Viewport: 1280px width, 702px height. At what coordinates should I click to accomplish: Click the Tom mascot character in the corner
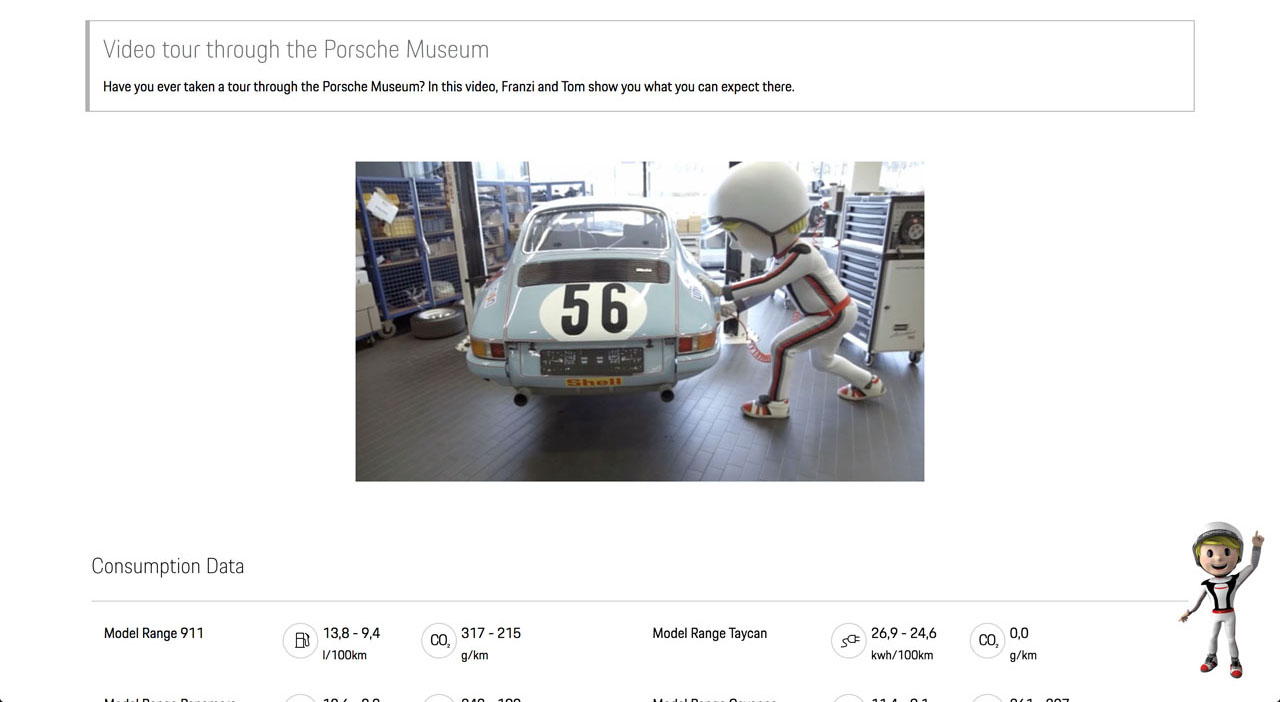[1221, 599]
